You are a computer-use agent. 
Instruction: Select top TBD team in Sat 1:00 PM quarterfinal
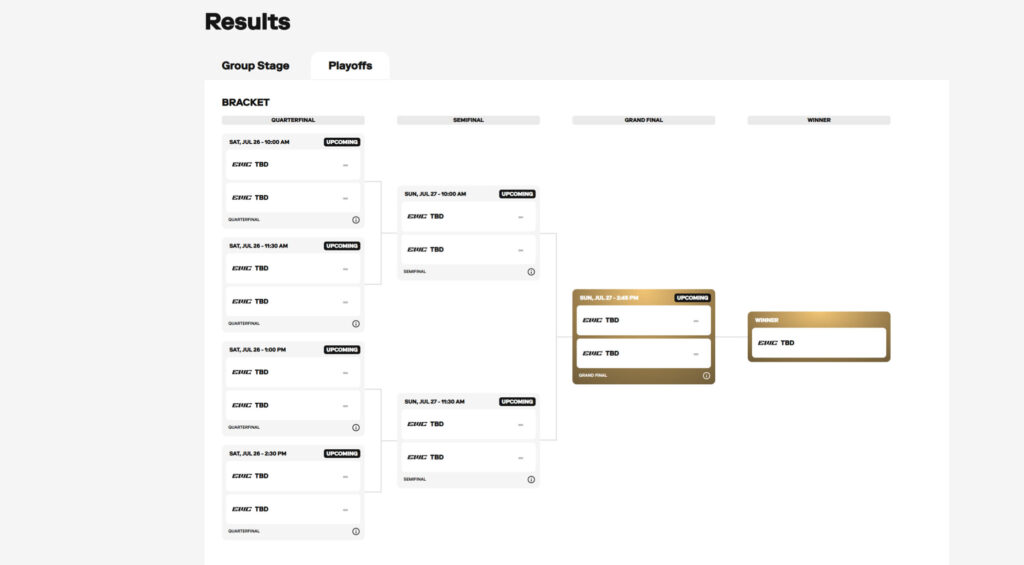(x=292, y=372)
